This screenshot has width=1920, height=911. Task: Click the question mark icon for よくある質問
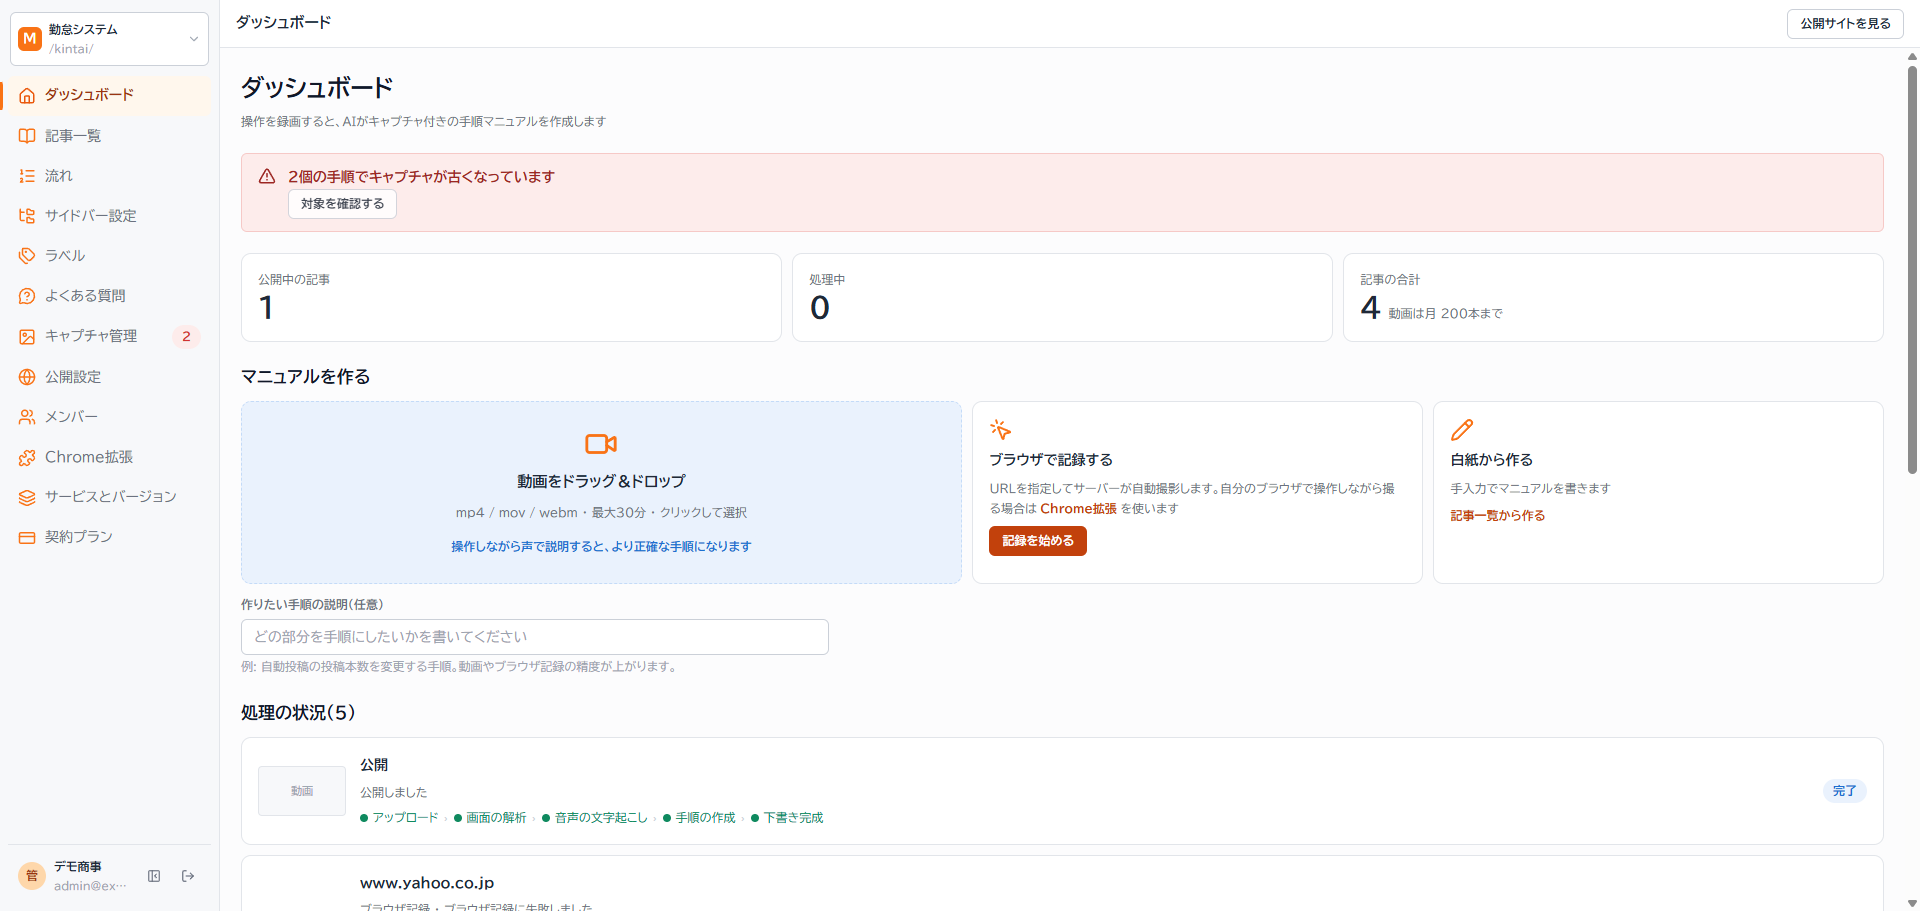[x=27, y=296]
